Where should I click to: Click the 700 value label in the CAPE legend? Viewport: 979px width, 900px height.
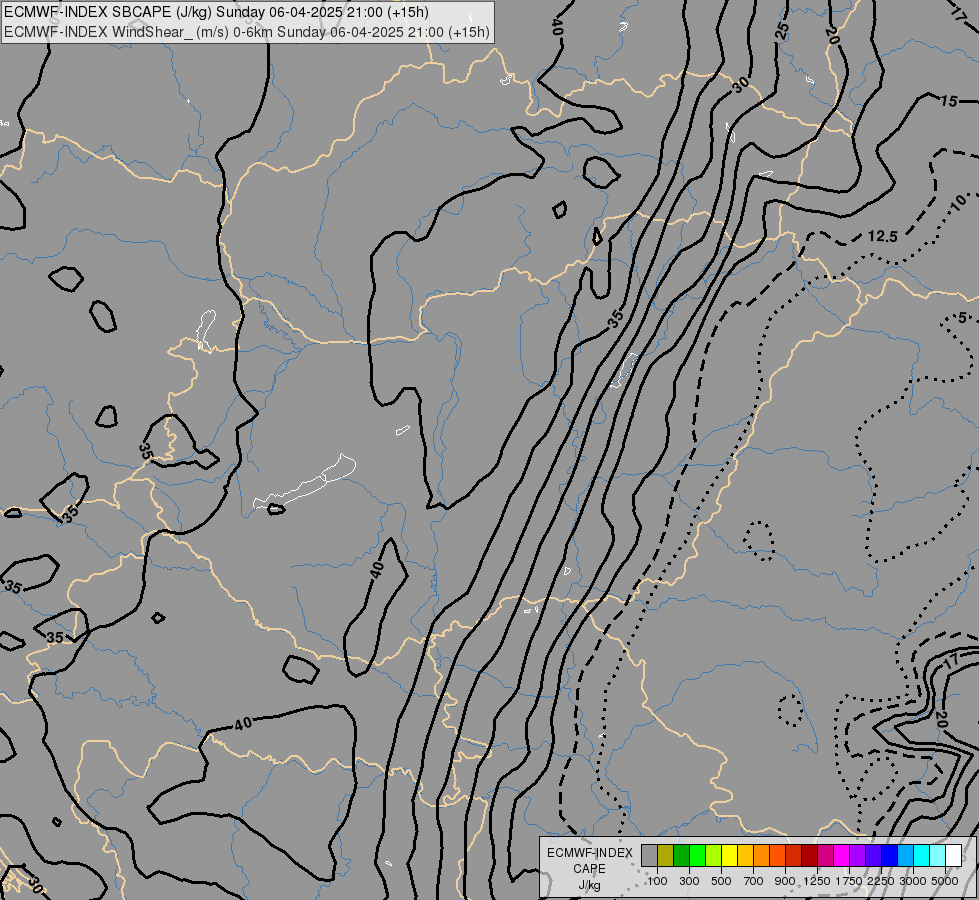pos(754,881)
